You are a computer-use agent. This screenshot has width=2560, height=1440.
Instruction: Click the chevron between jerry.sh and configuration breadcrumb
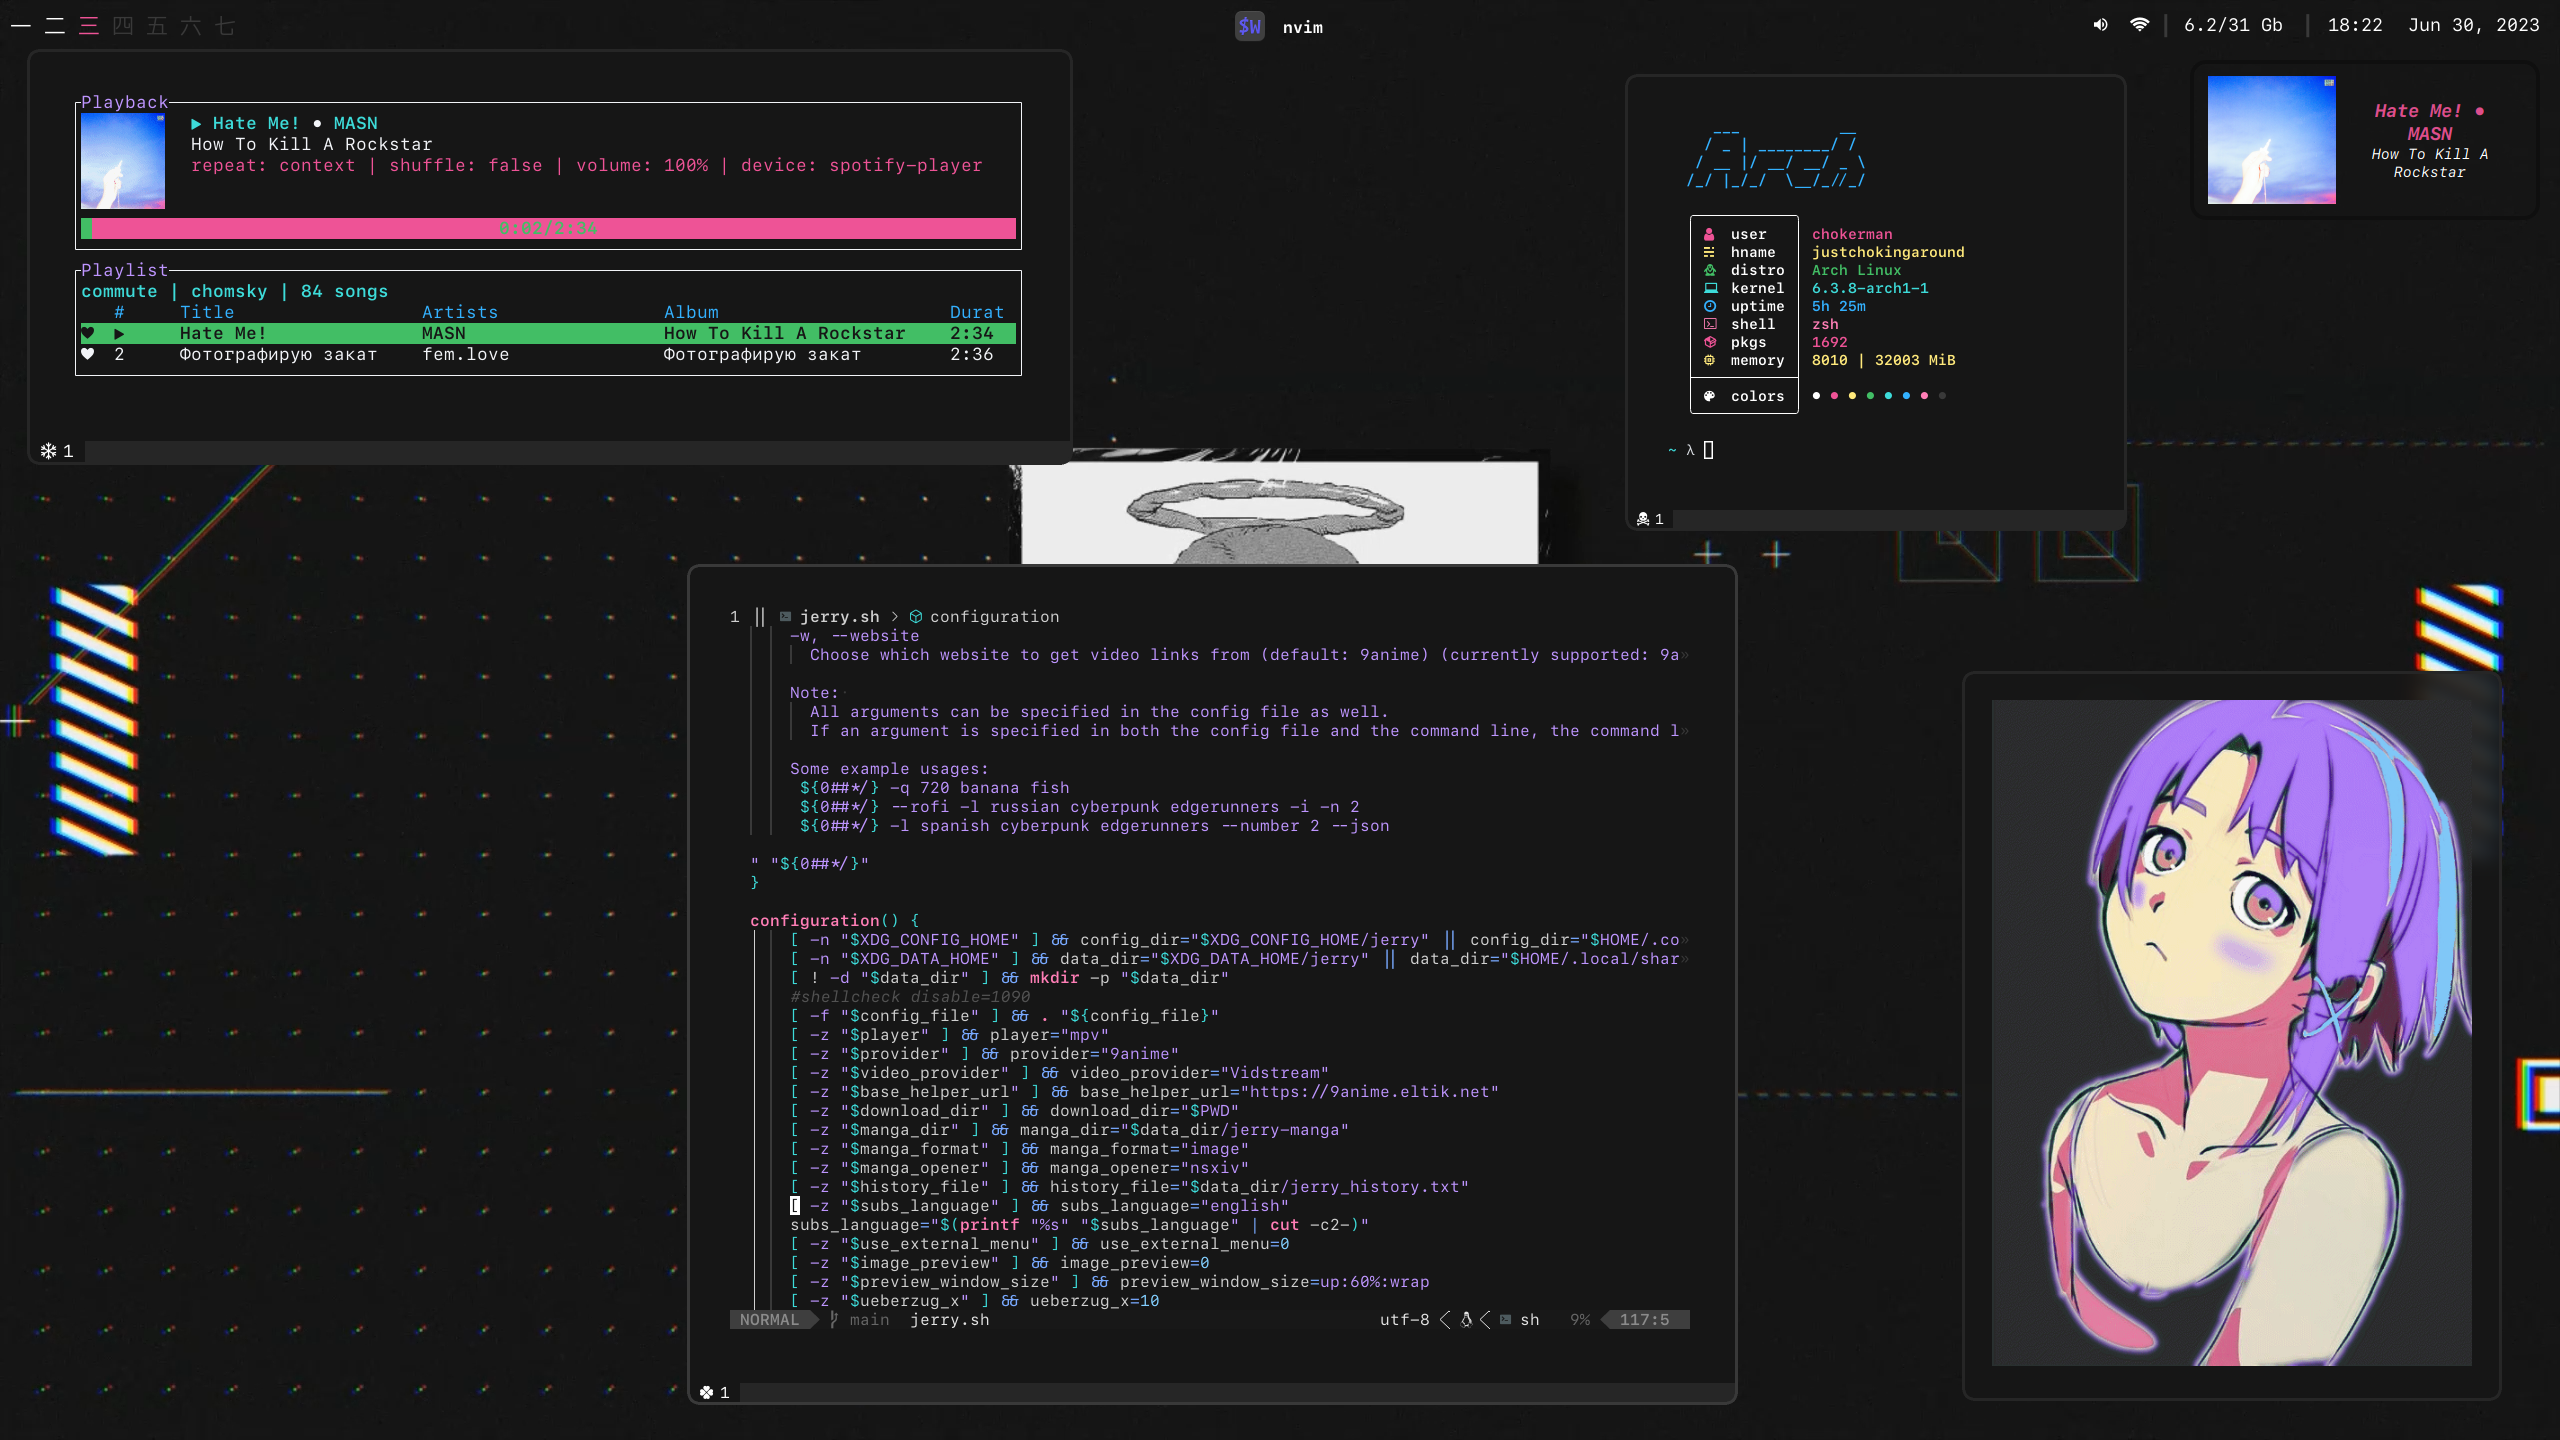click(x=895, y=616)
